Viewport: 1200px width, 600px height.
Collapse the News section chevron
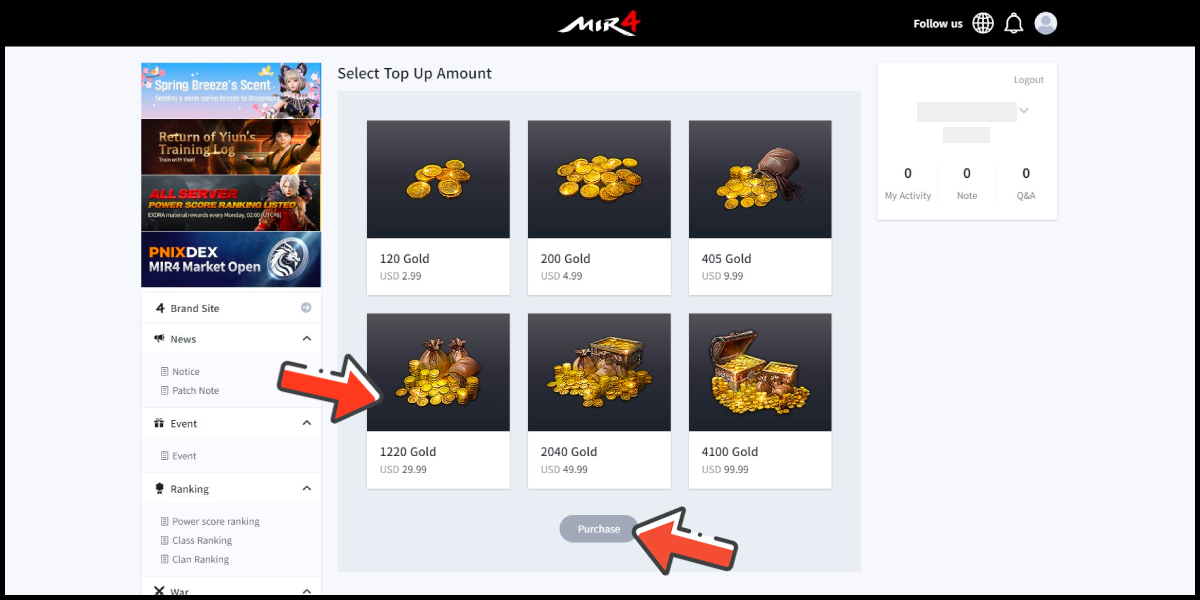click(307, 339)
